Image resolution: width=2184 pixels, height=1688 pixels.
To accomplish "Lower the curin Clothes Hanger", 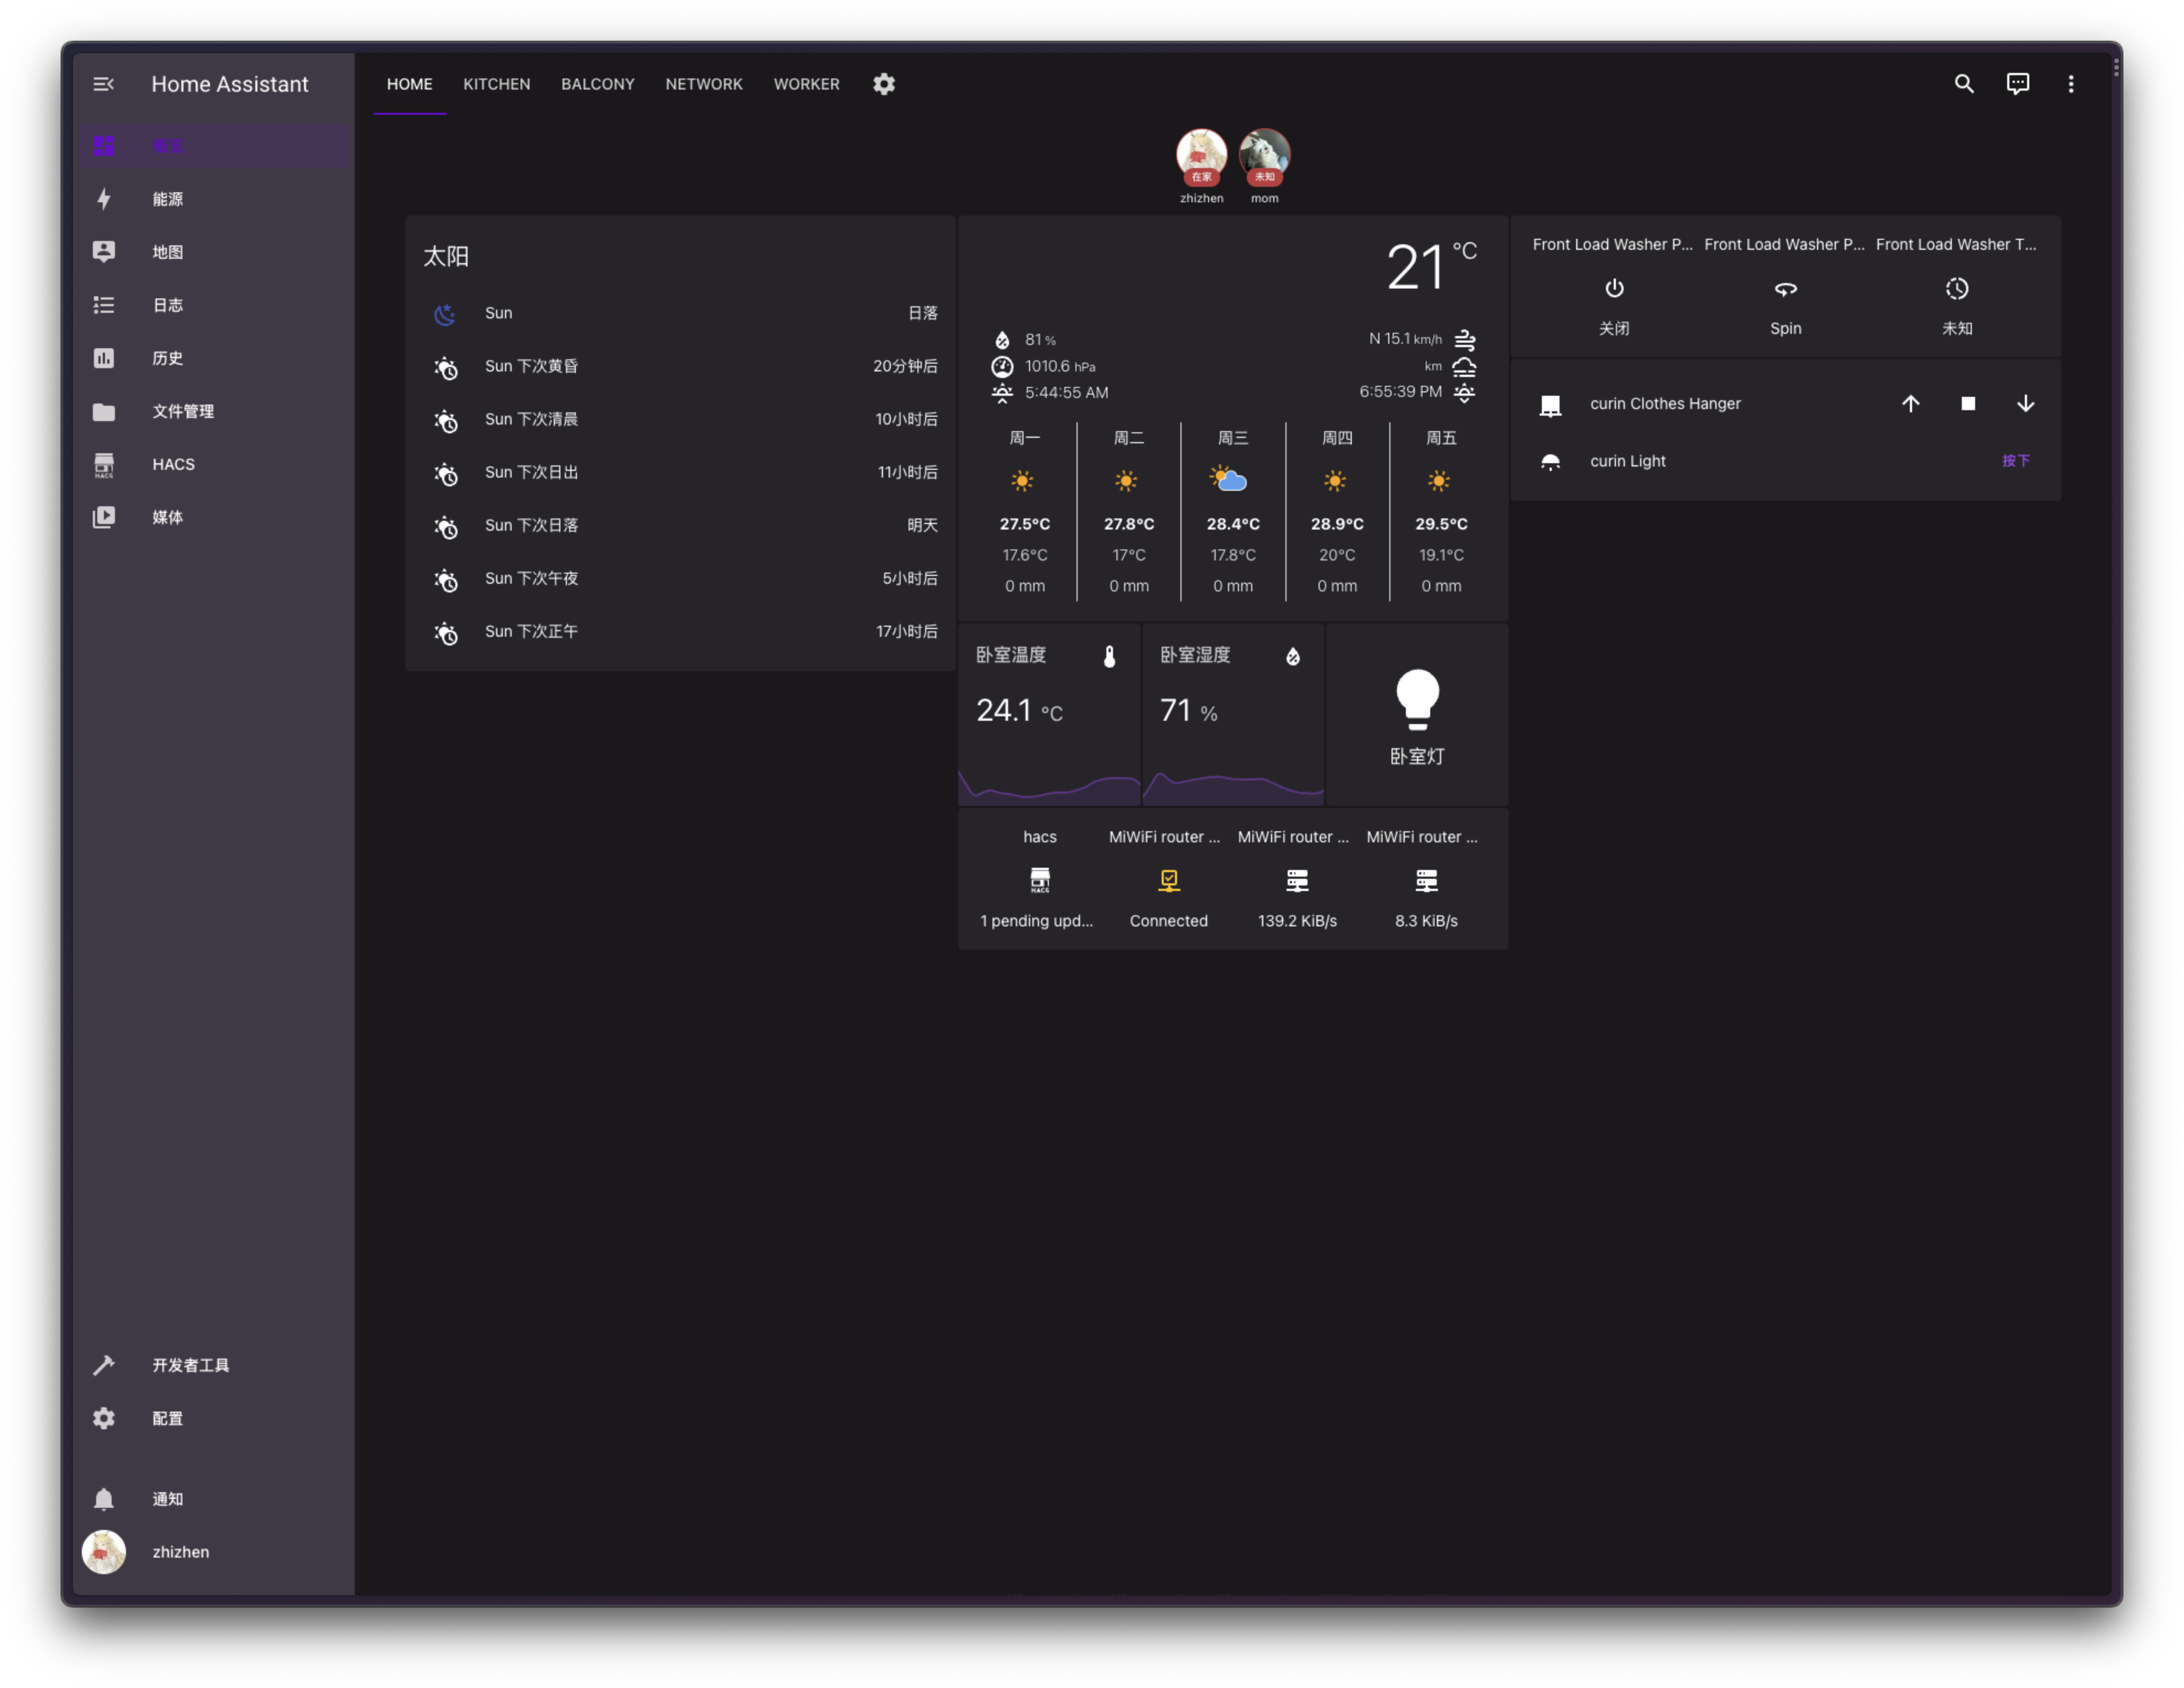I will 2025,404.
